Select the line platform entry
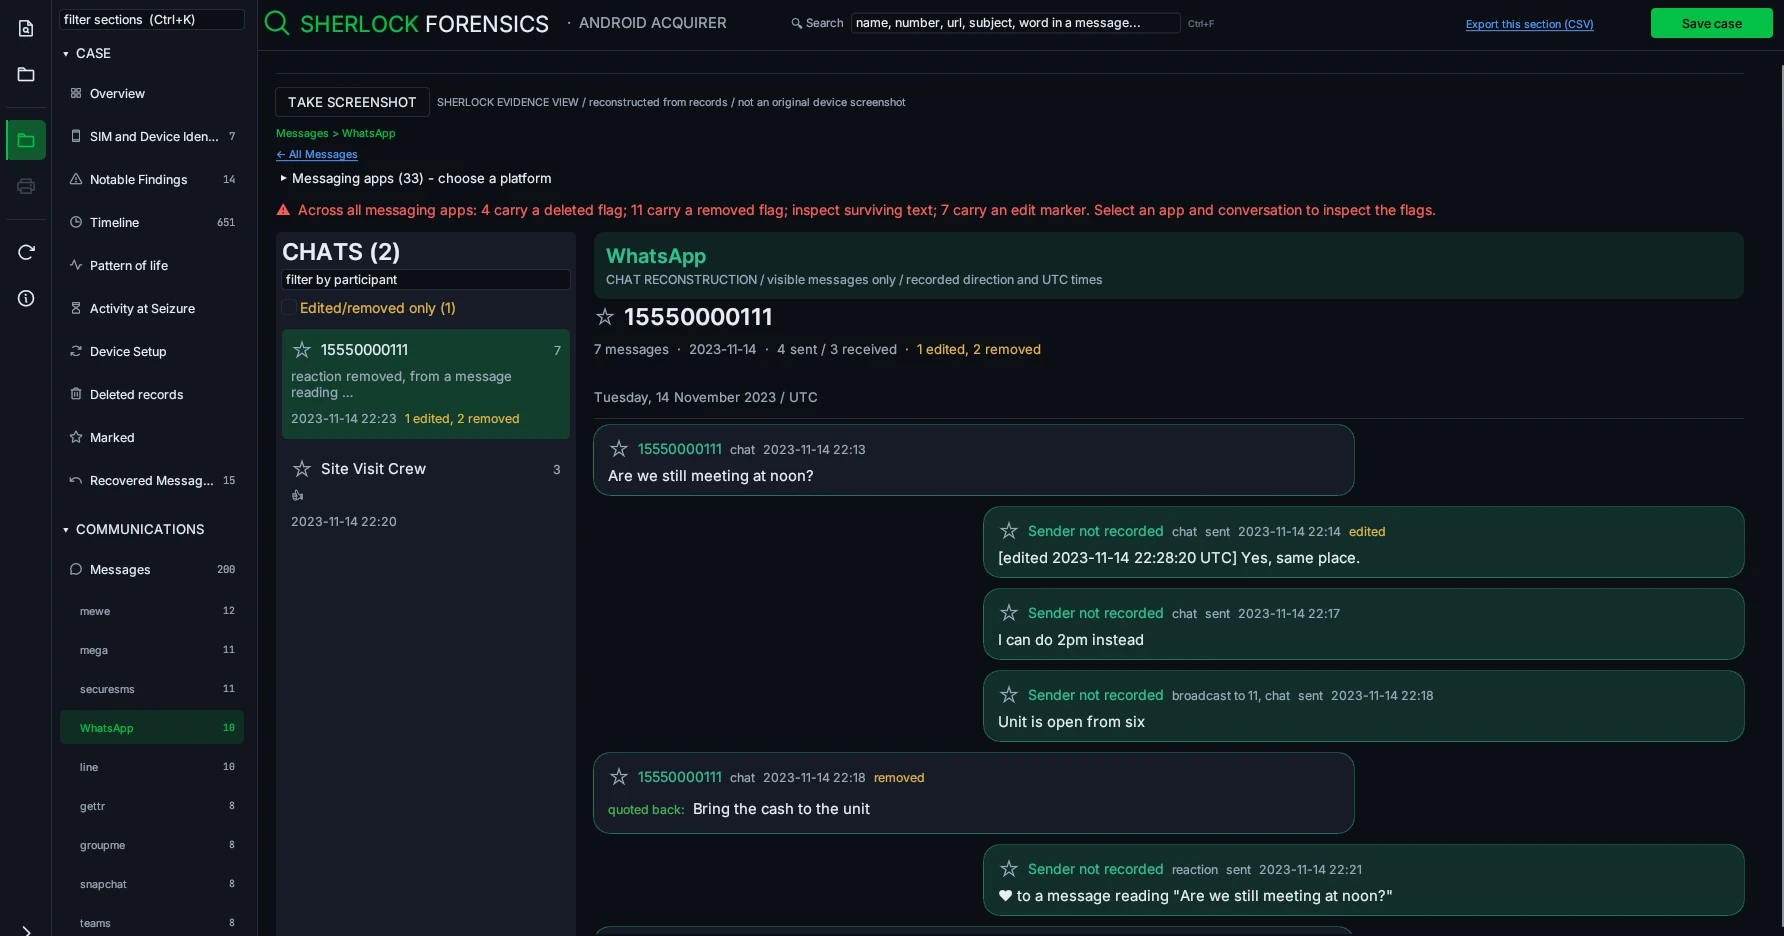This screenshot has width=1784, height=936. [152, 767]
